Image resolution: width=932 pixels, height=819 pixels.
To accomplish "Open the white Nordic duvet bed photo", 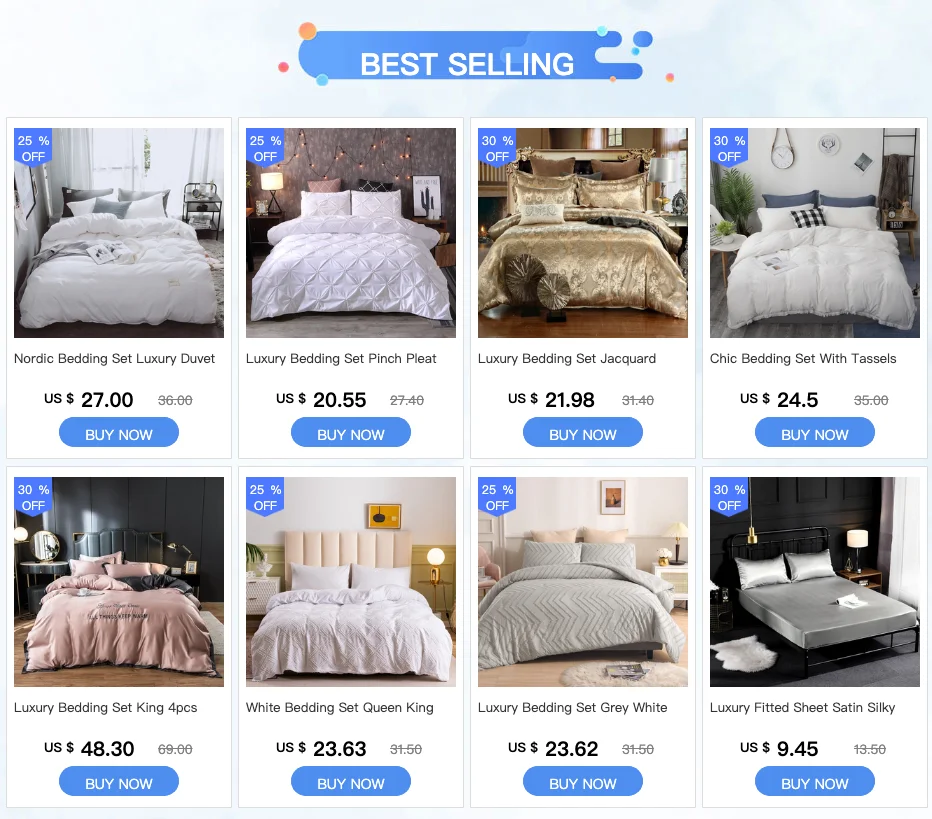I will [x=119, y=233].
